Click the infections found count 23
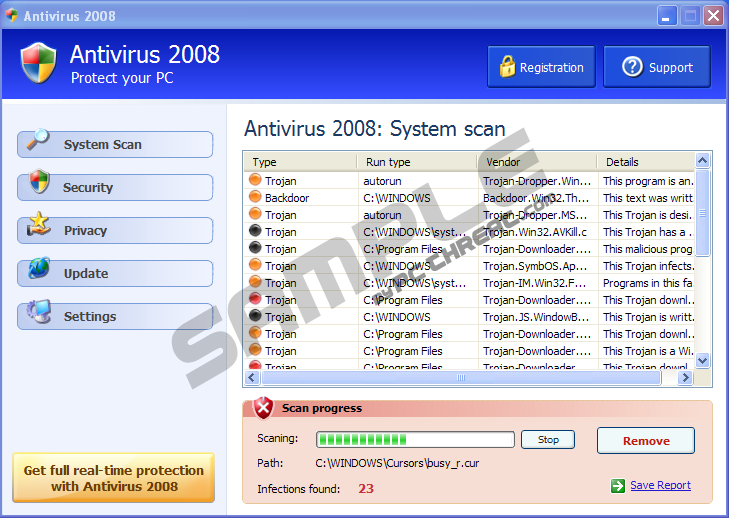Image resolution: width=729 pixels, height=518 pixels. (x=366, y=488)
